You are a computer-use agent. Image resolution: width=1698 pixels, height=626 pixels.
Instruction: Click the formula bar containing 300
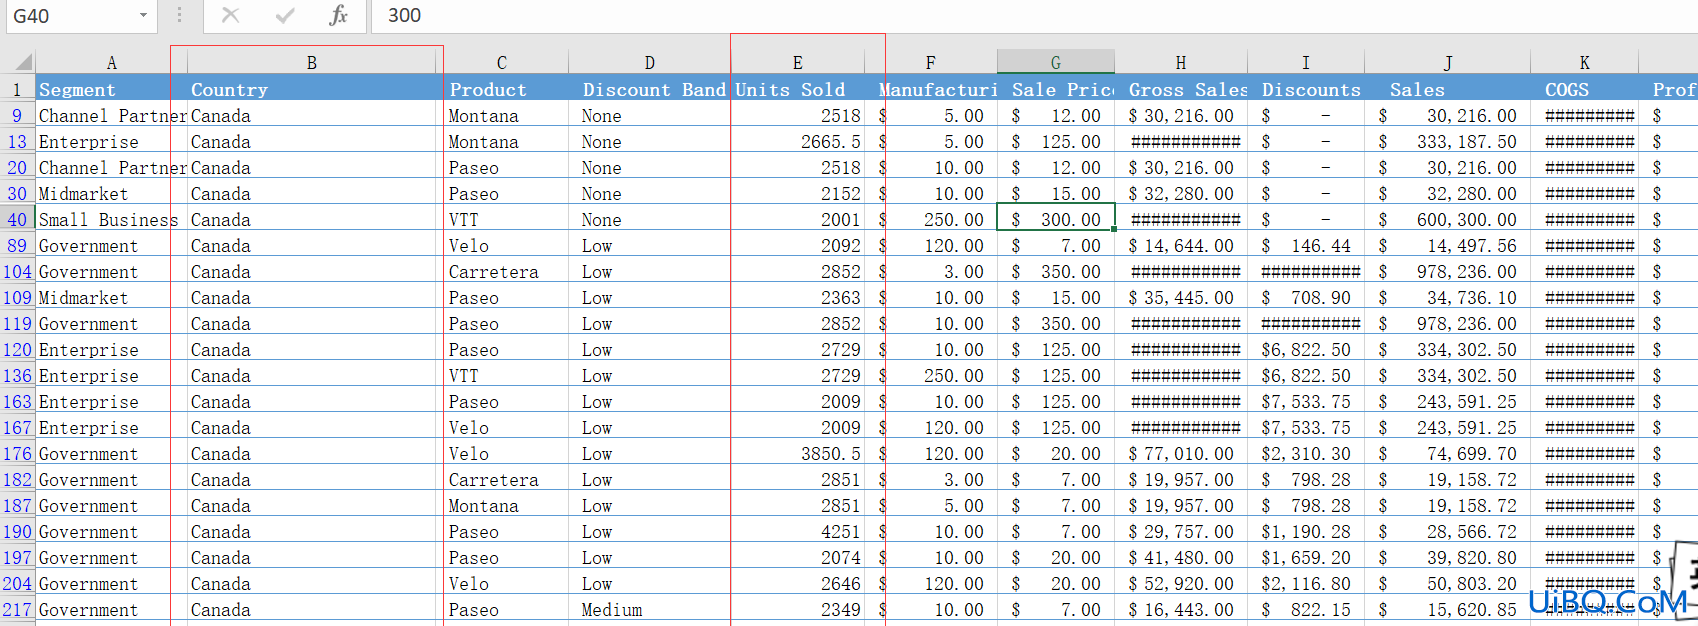pyautogui.click(x=1034, y=16)
